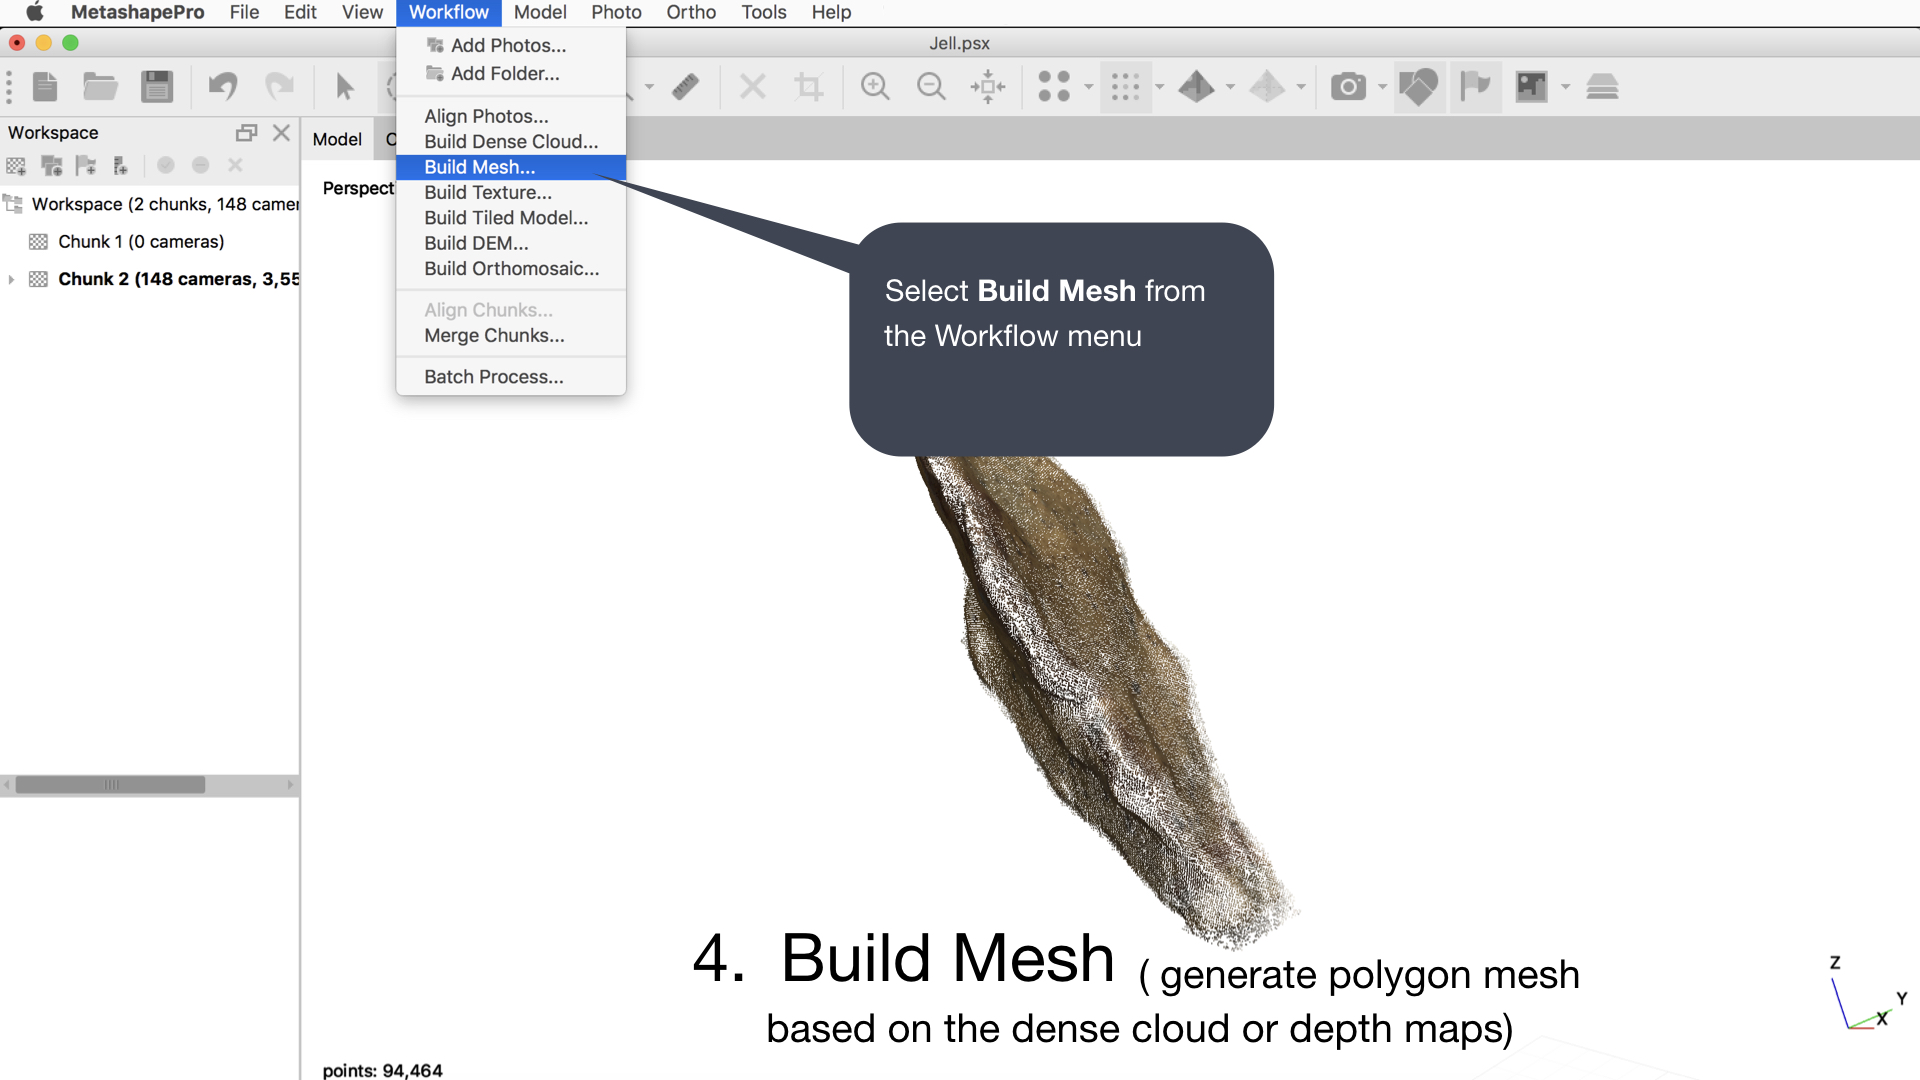Click the camera snapshot toolbar icon
This screenshot has height=1080, width=1920.
tap(1348, 87)
